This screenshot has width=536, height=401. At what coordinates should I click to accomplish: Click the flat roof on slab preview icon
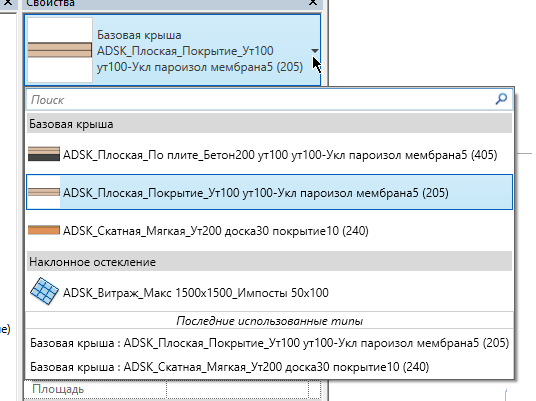(44, 154)
